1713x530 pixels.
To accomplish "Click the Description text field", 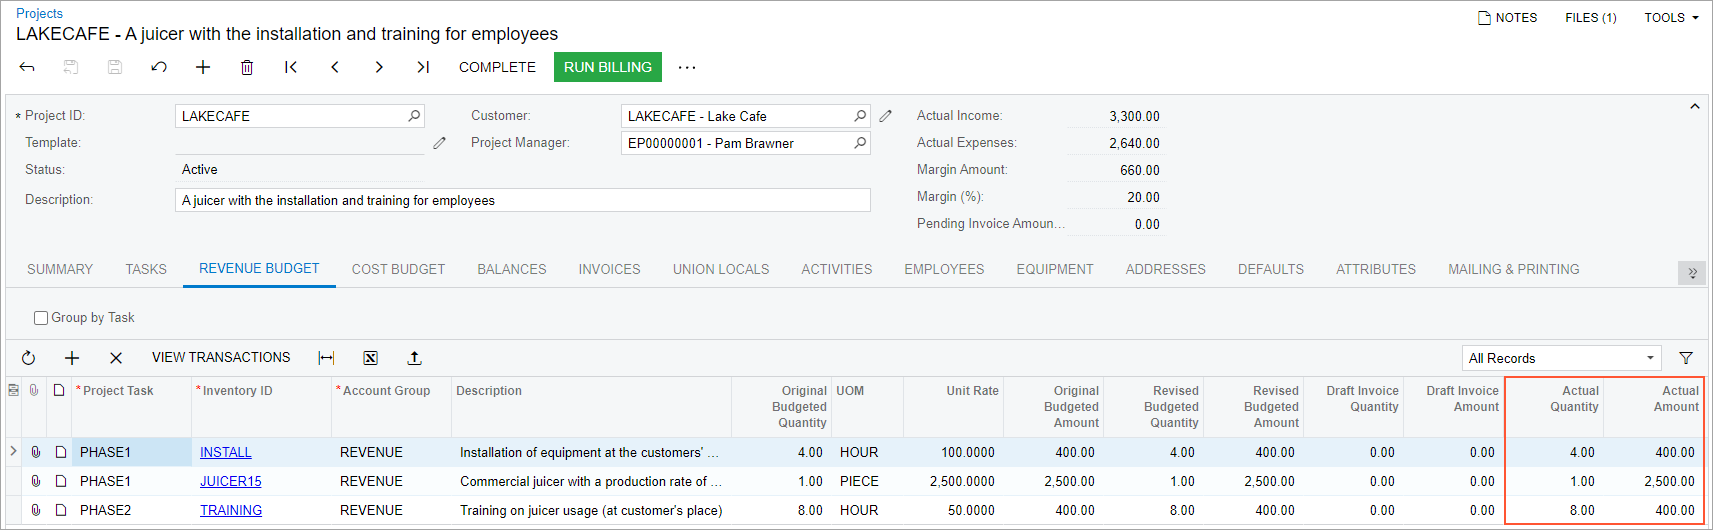I will [x=522, y=200].
